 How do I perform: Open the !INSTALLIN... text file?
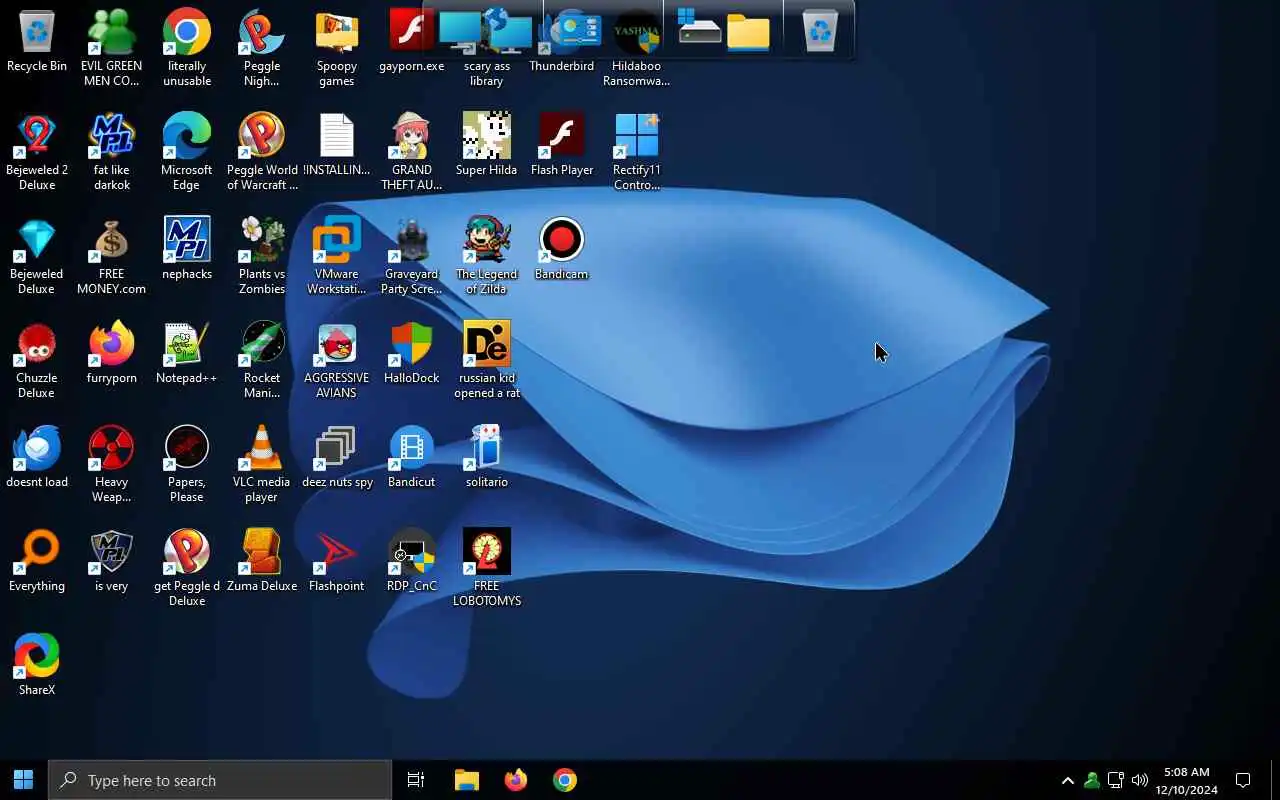point(337,144)
